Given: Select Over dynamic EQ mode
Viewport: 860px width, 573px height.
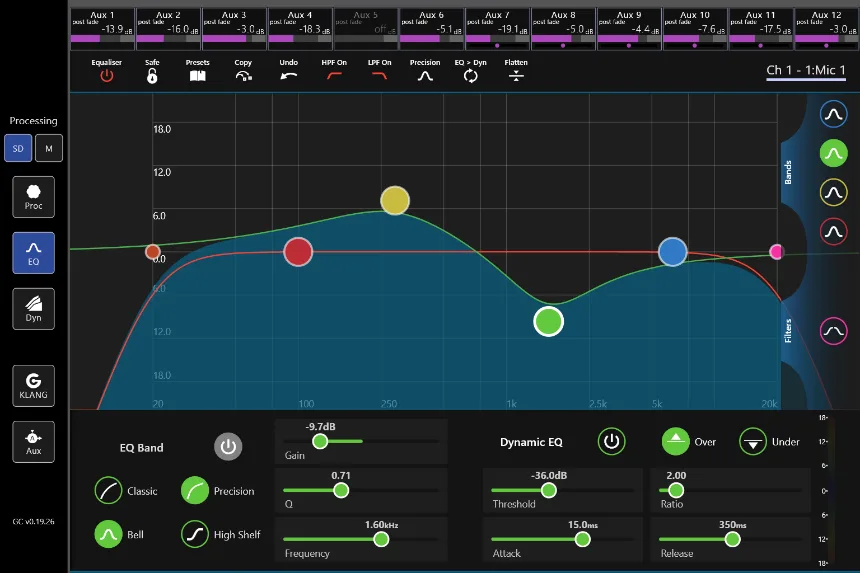Looking at the screenshot, I should (676, 441).
